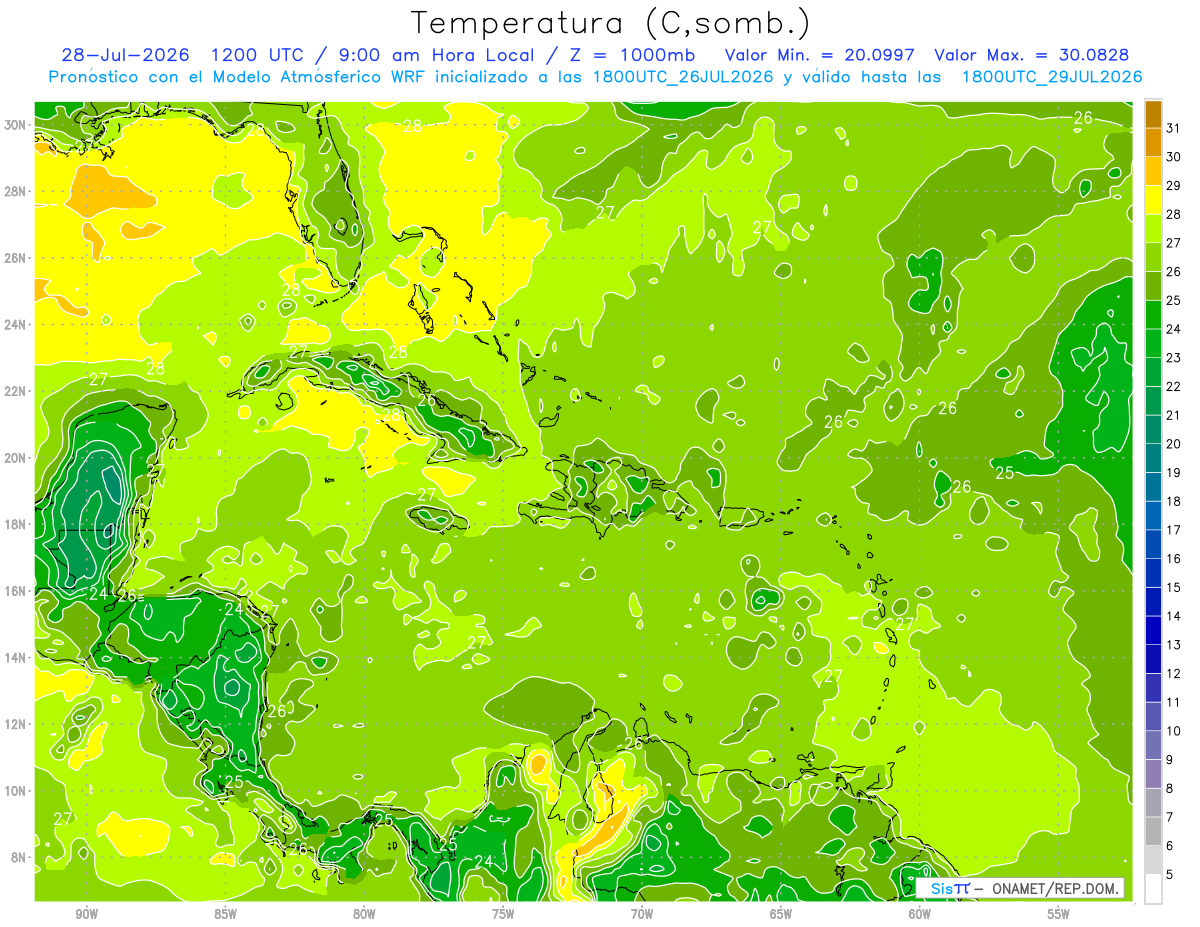Click the "10N" latitude axis label
This screenshot has height=927, width=1200.
tap(15, 790)
